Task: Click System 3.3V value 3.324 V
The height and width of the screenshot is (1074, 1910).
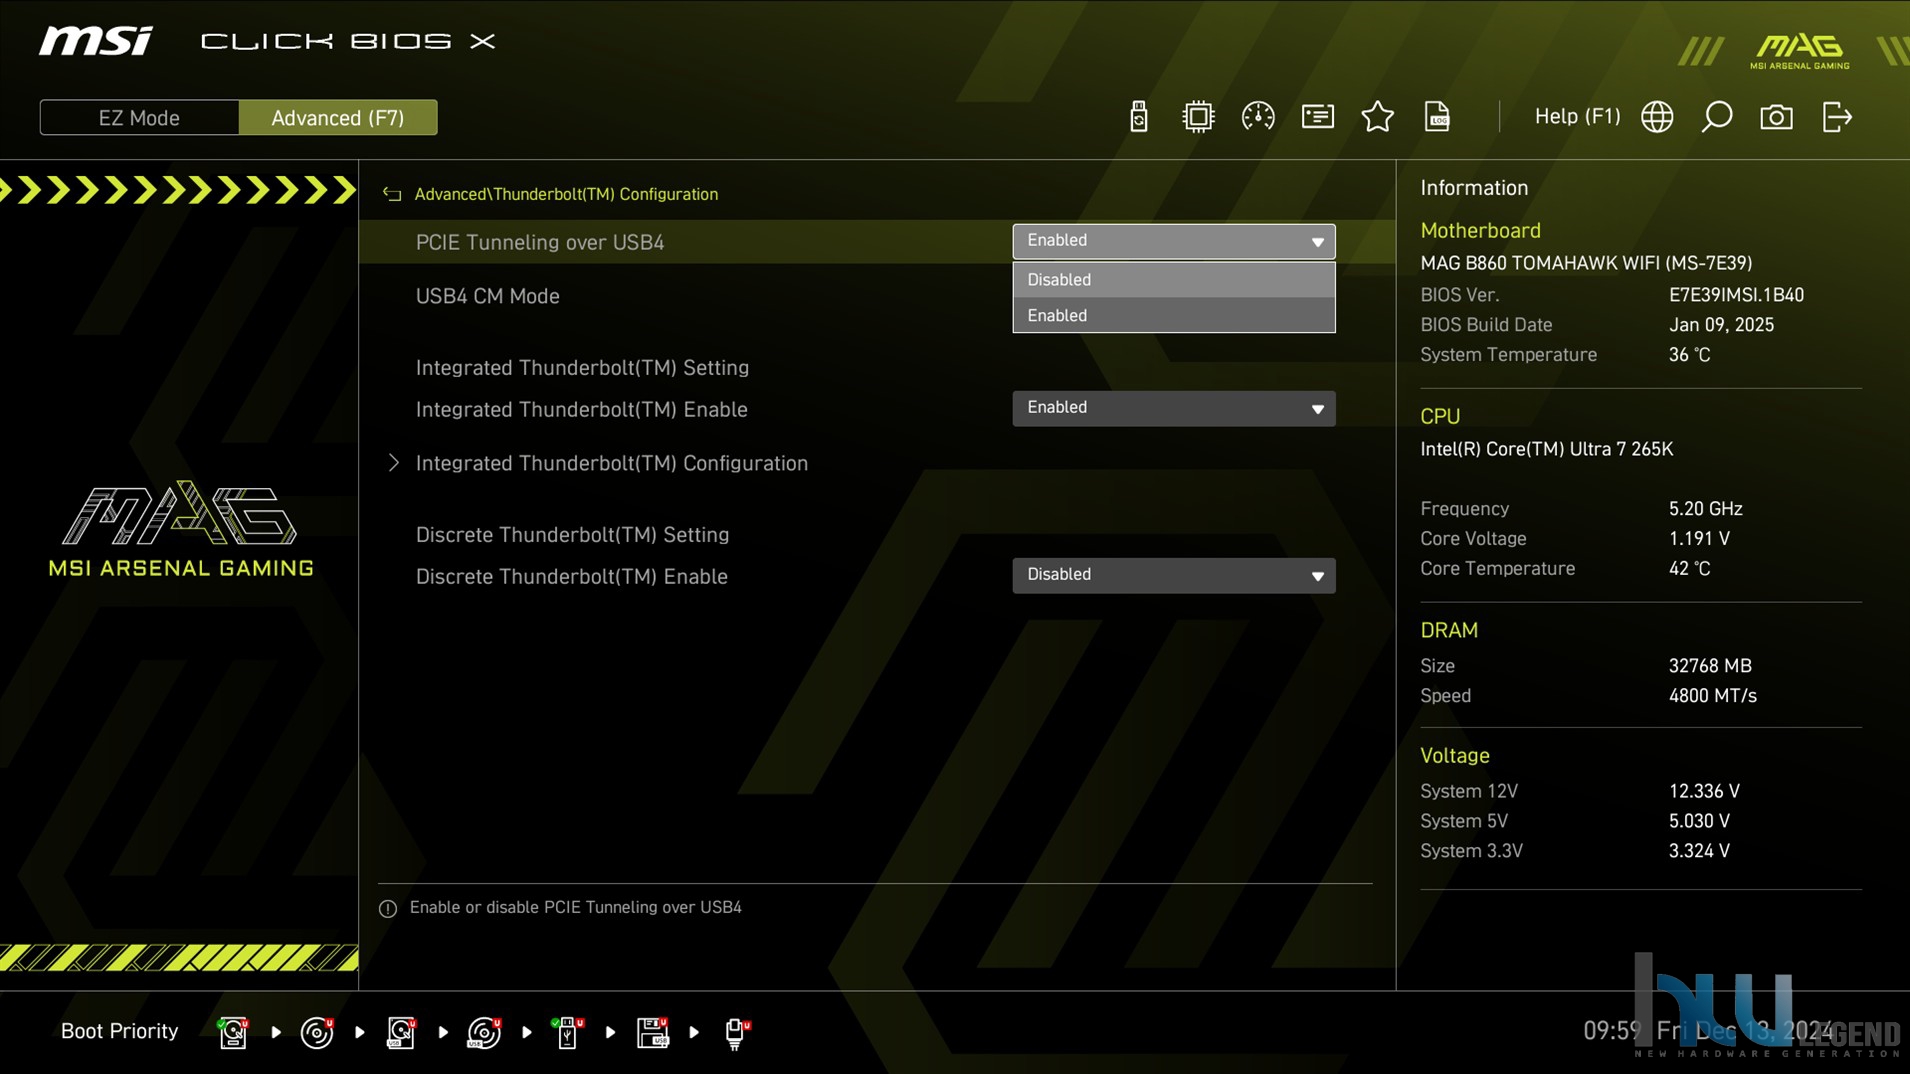Action: click(x=1699, y=851)
